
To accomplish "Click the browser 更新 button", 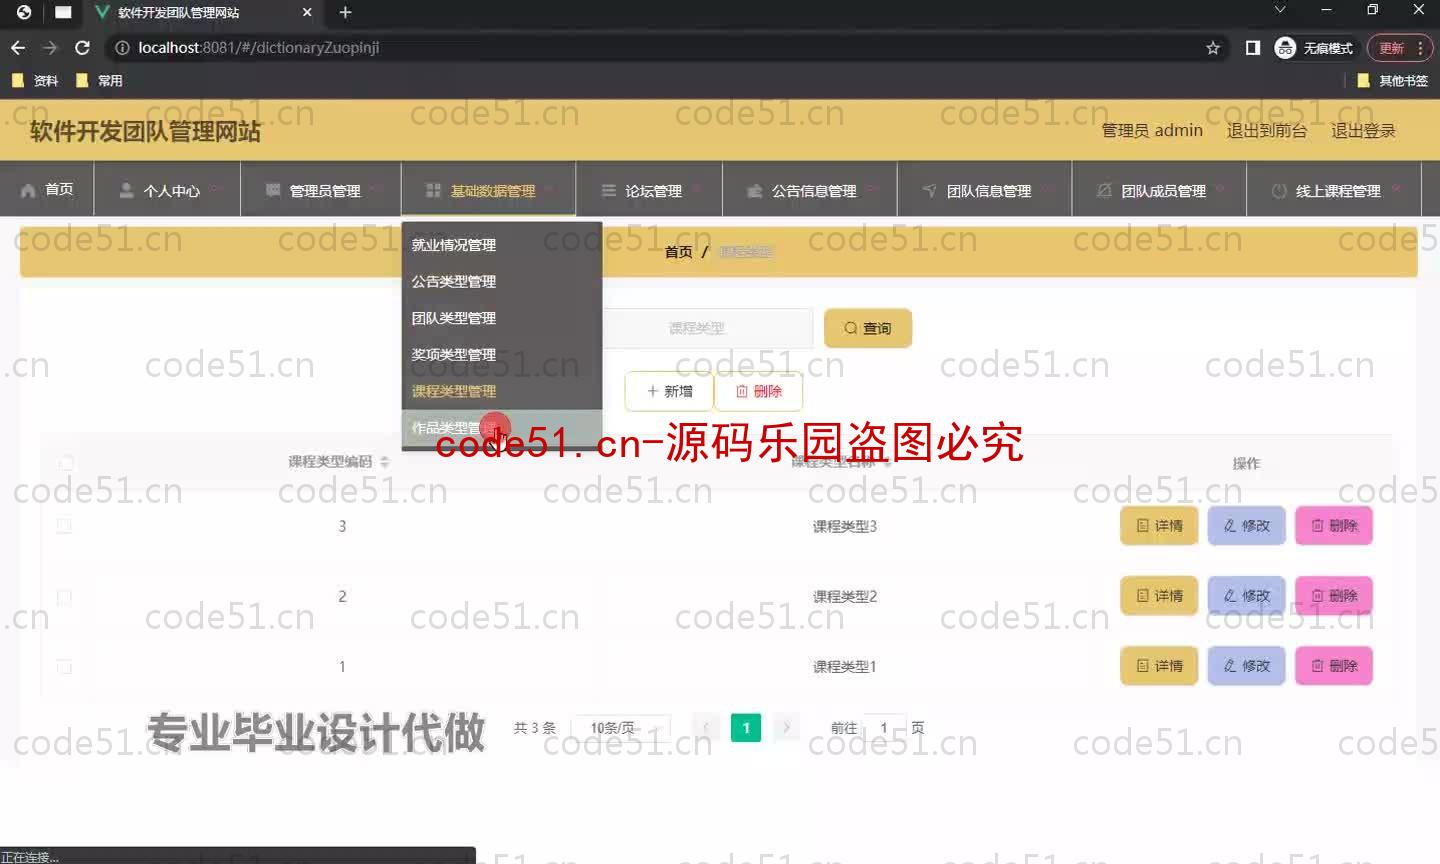I will click(1391, 47).
